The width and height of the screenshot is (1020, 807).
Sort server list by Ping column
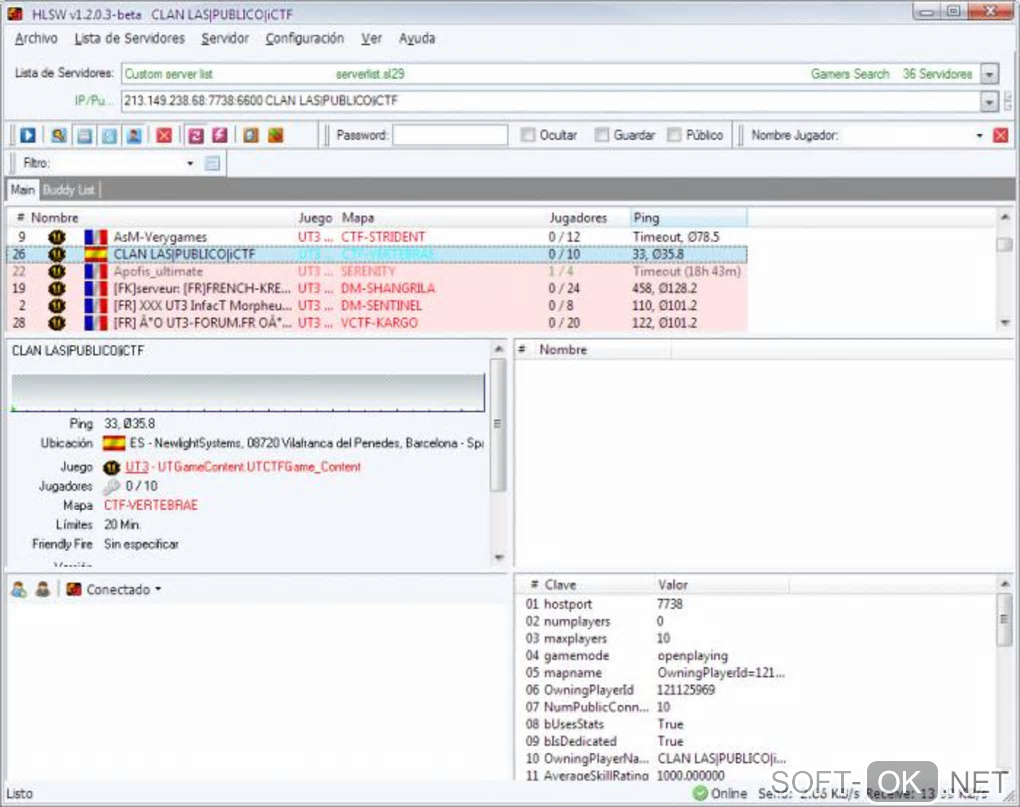(688, 218)
